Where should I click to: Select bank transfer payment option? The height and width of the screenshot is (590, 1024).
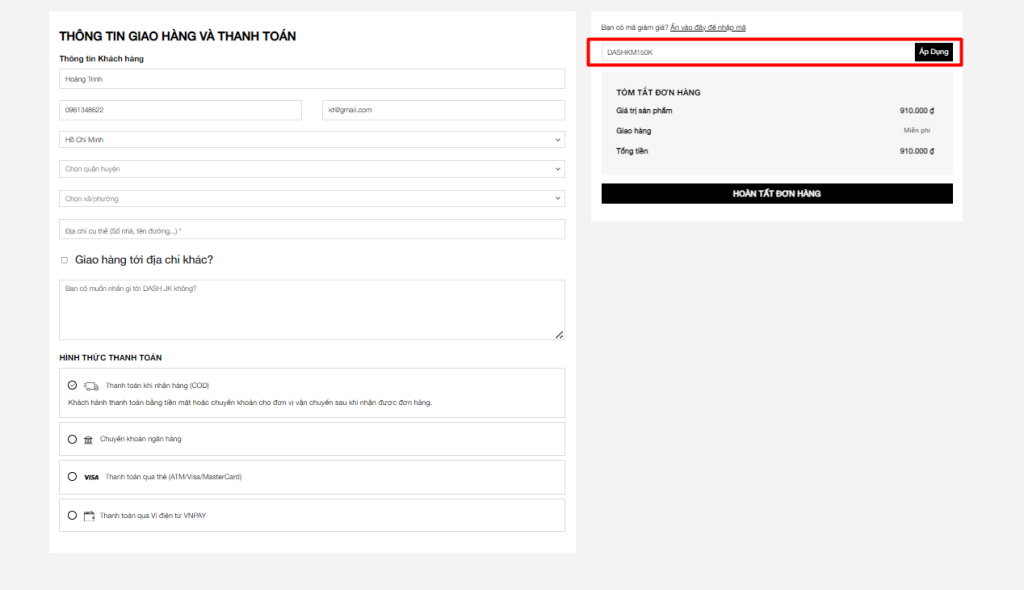pos(72,440)
